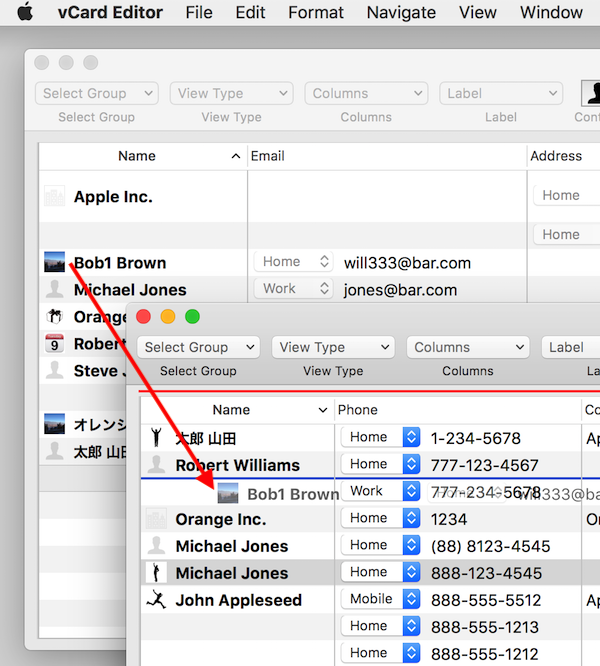Open the View menu
Viewport: 600px width, 666px height.
pyautogui.click(x=478, y=12)
